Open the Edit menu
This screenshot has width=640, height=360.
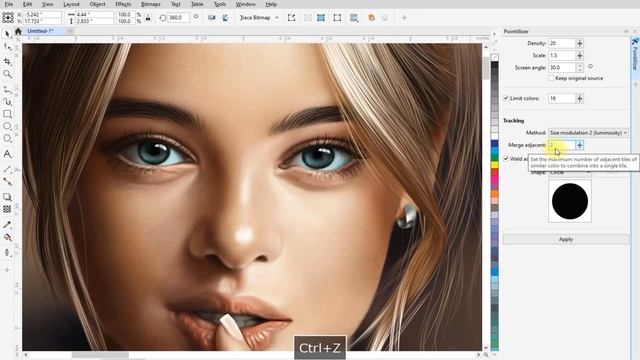pyautogui.click(x=27, y=4)
